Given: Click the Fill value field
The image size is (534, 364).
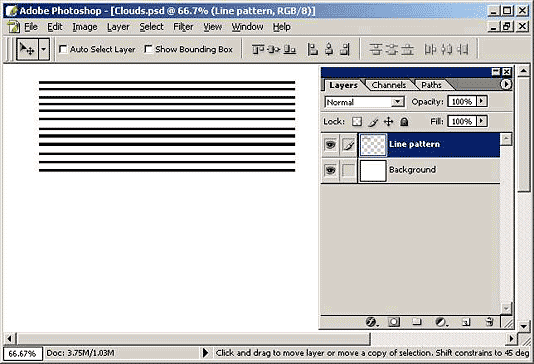Looking at the screenshot, I should point(462,121).
